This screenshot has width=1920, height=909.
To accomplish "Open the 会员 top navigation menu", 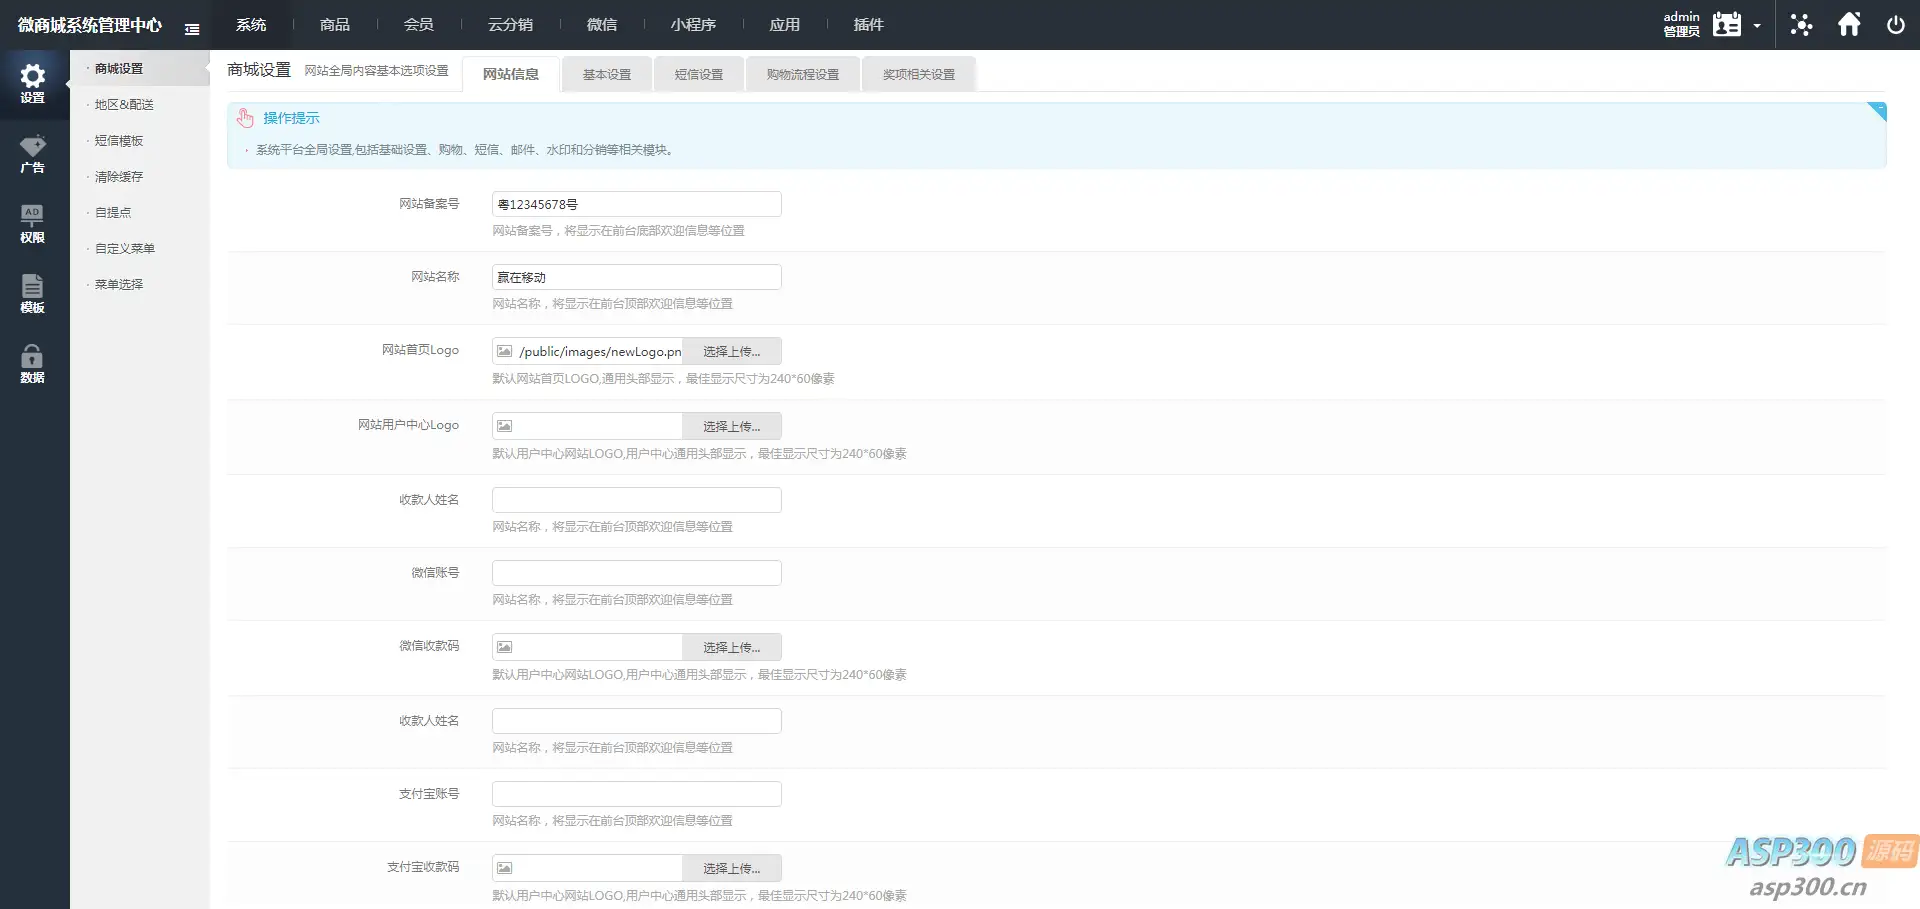I will [x=419, y=24].
